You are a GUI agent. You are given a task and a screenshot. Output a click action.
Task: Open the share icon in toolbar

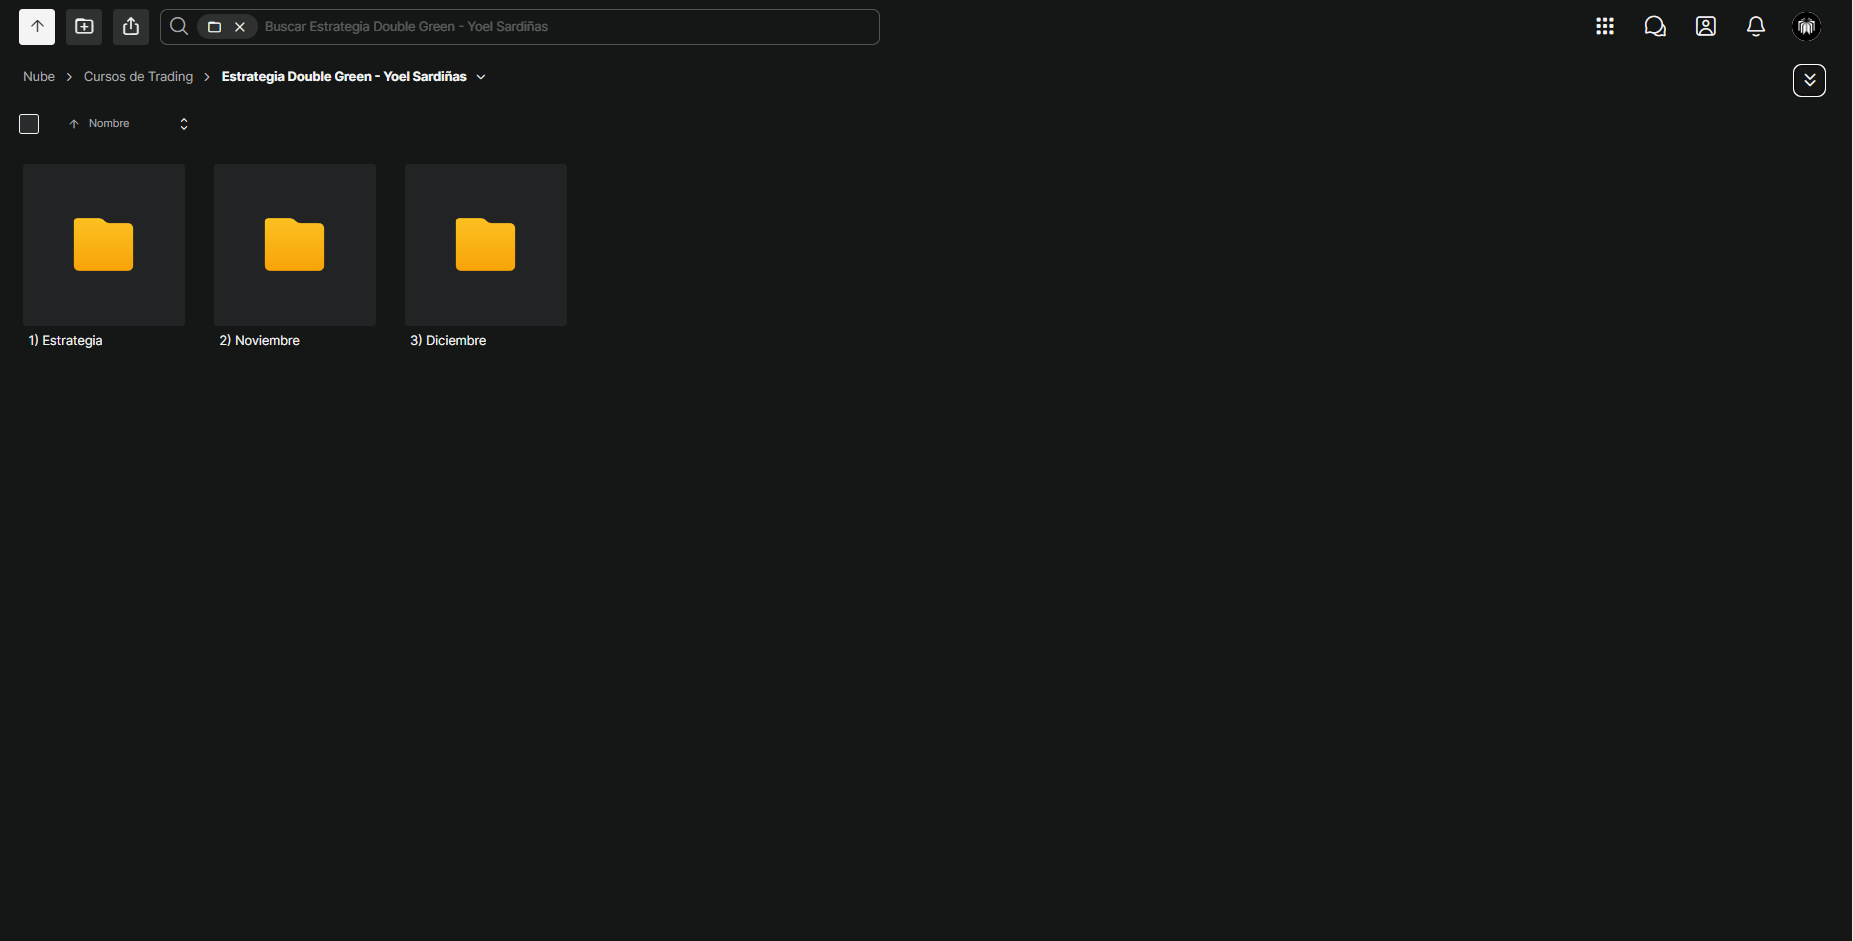[131, 27]
